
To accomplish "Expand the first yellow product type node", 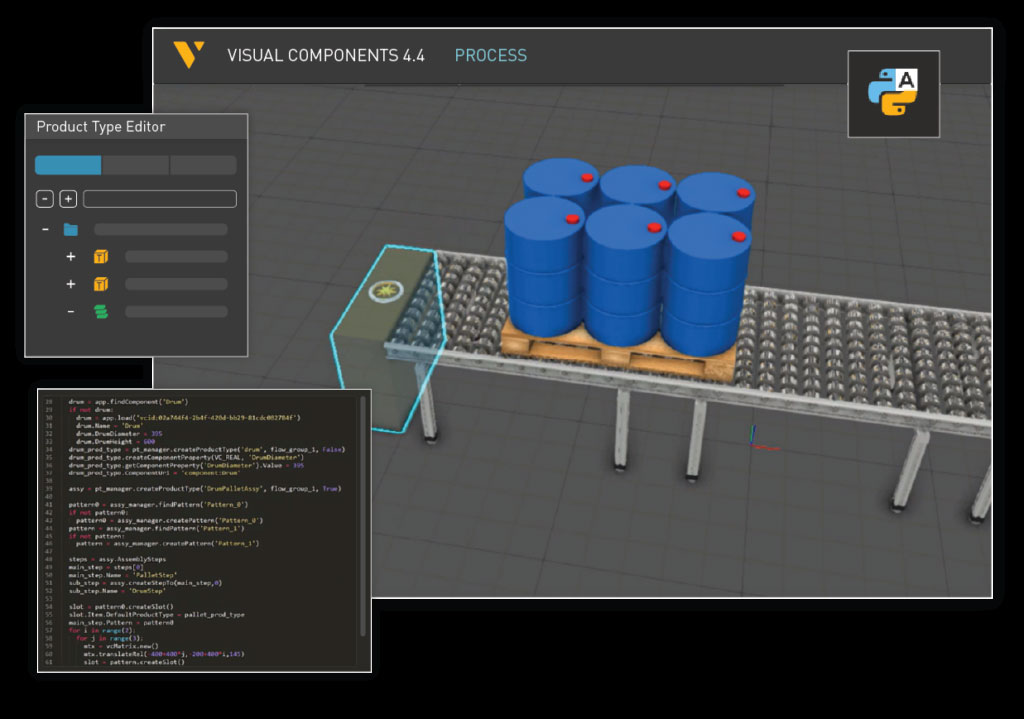I will pyautogui.click(x=71, y=257).
